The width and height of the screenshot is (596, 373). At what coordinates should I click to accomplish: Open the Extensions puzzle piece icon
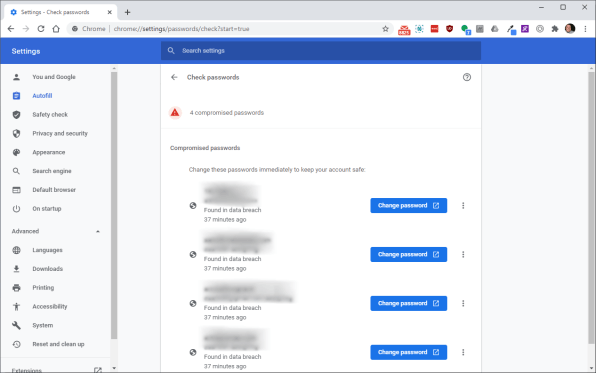coord(555,29)
